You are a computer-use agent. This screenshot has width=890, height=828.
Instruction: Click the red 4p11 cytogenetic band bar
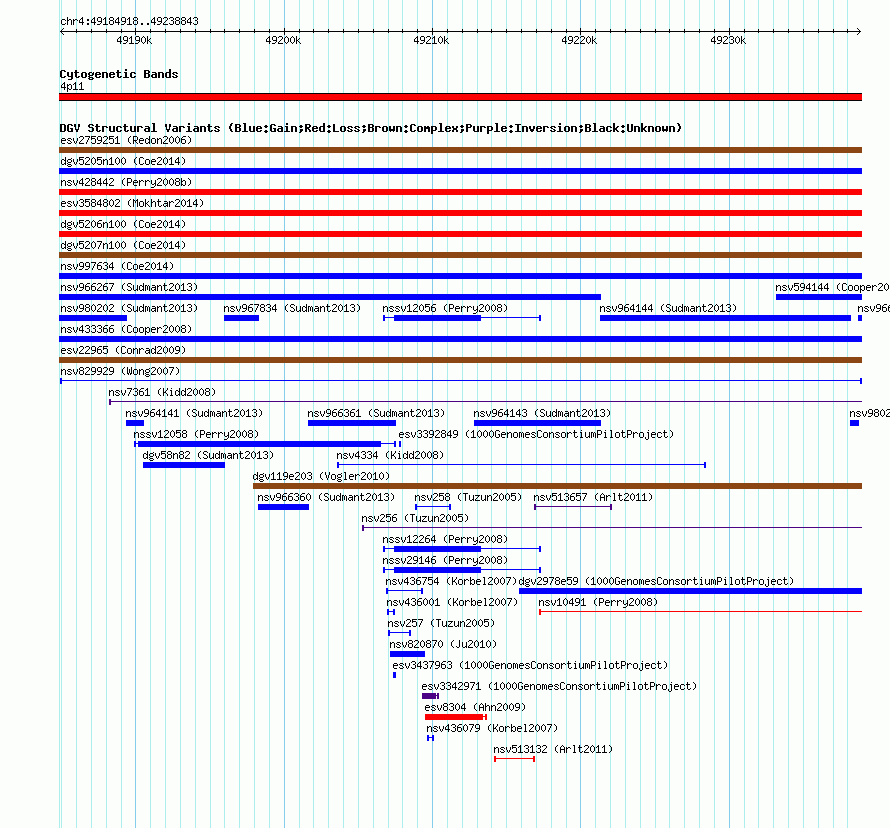click(x=460, y=97)
